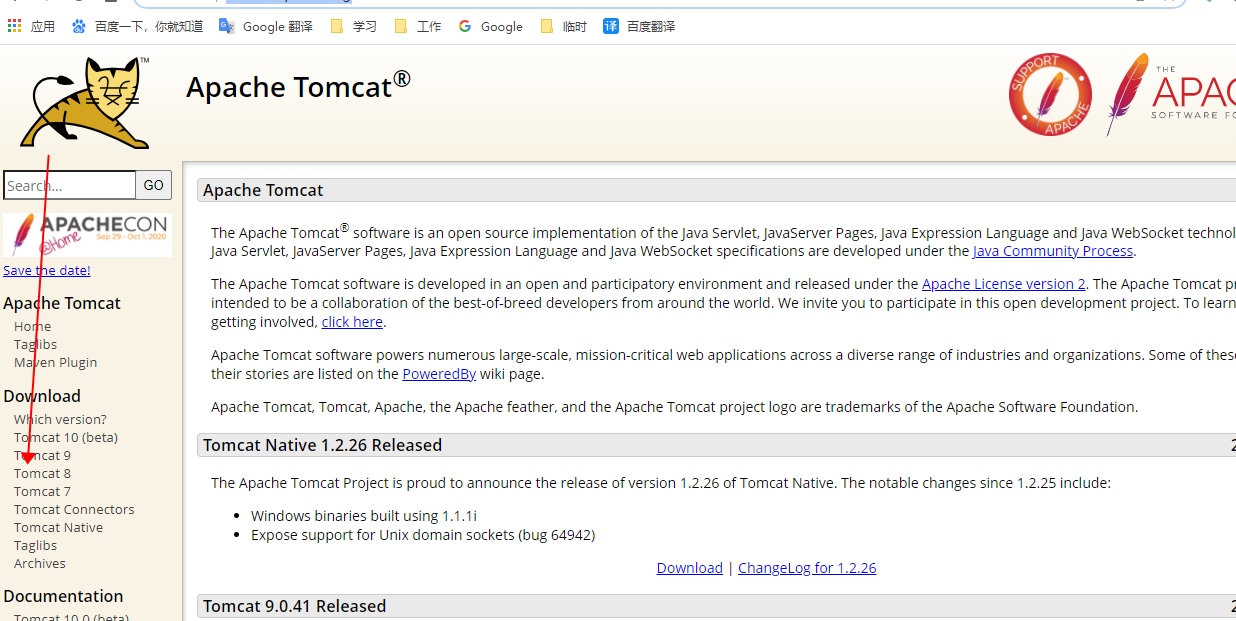Open Home under Apache Tomcat

[32, 326]
